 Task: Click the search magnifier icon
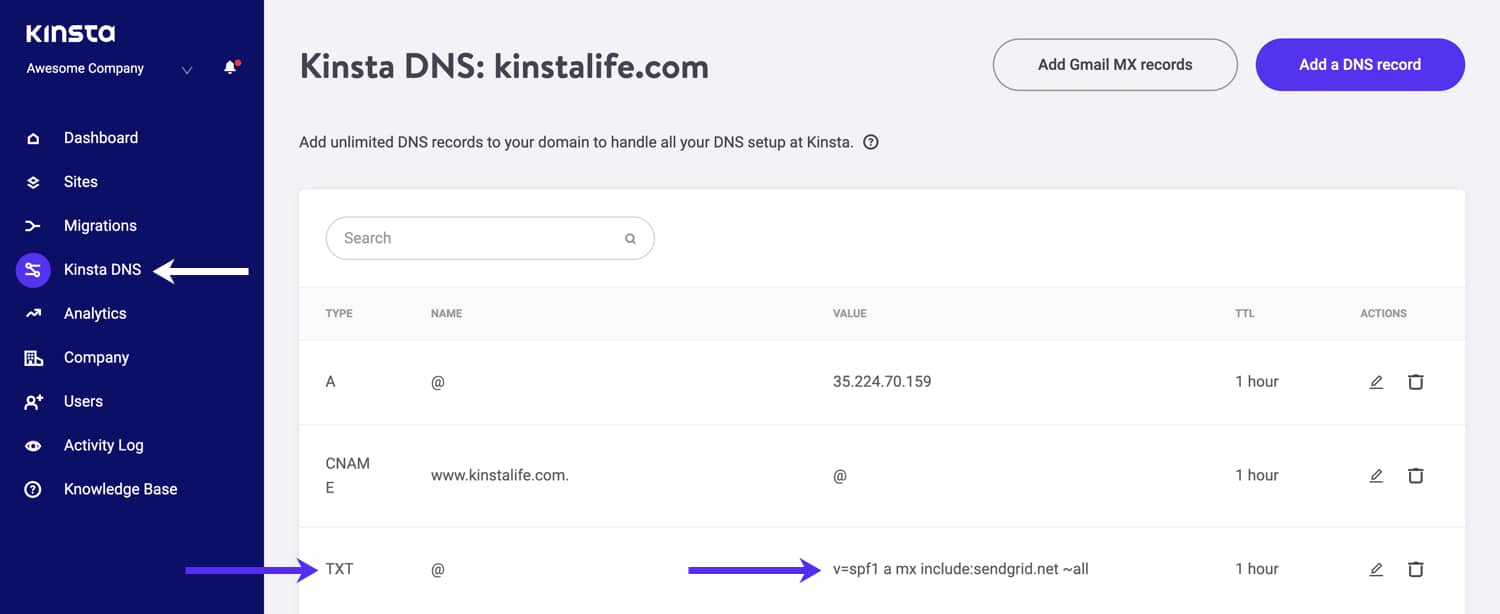coord(630,239)
